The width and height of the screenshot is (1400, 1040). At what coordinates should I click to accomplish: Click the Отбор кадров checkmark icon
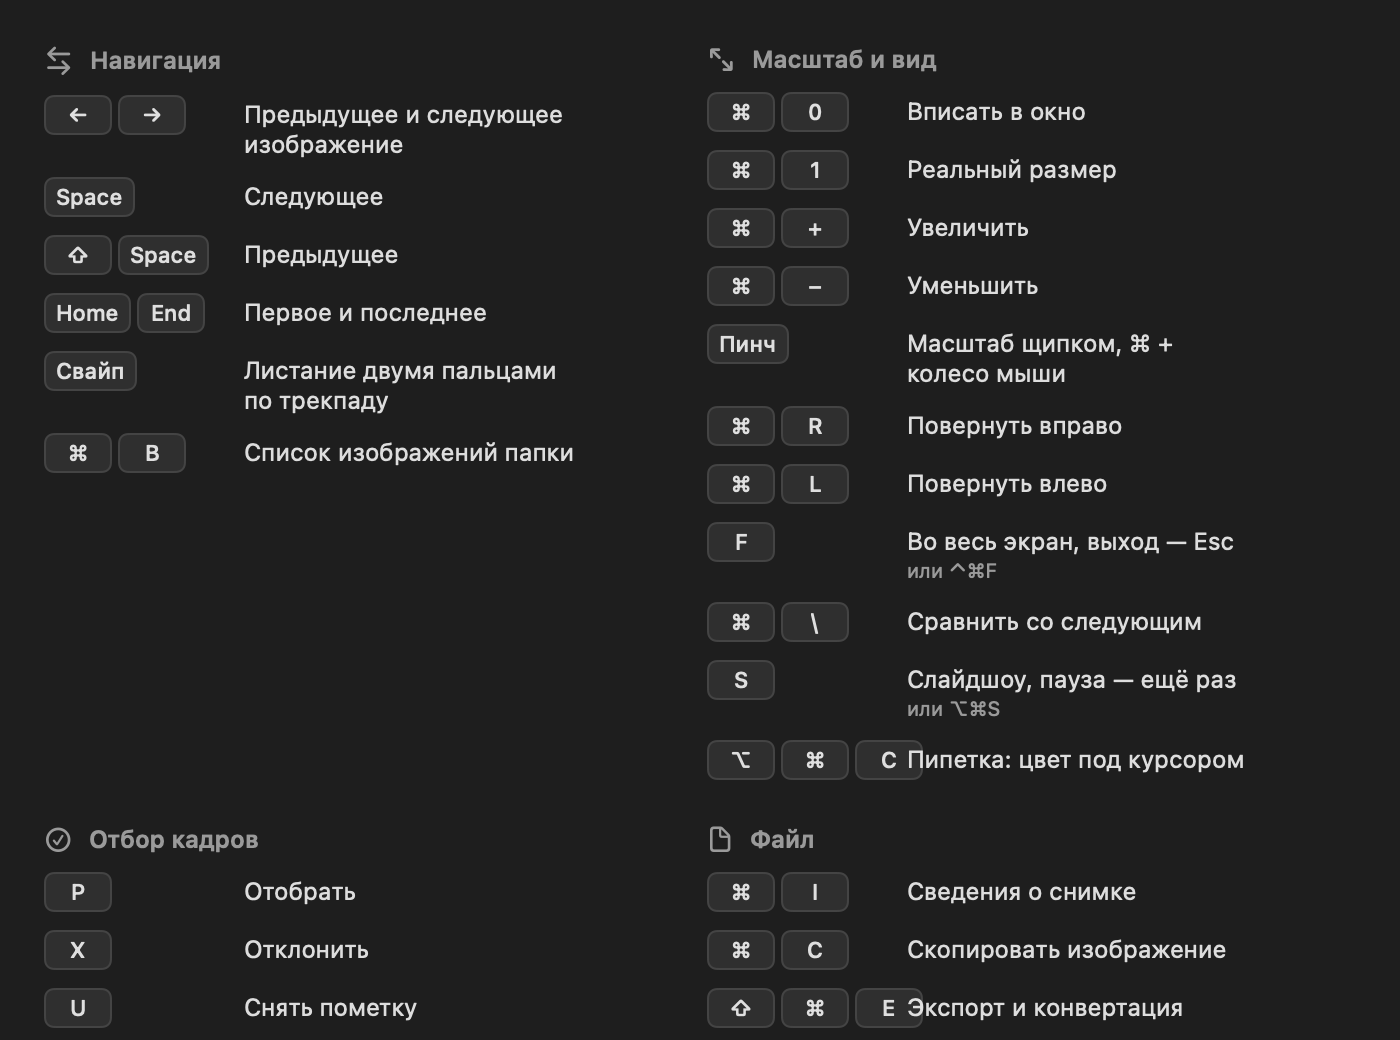(58, 840)
